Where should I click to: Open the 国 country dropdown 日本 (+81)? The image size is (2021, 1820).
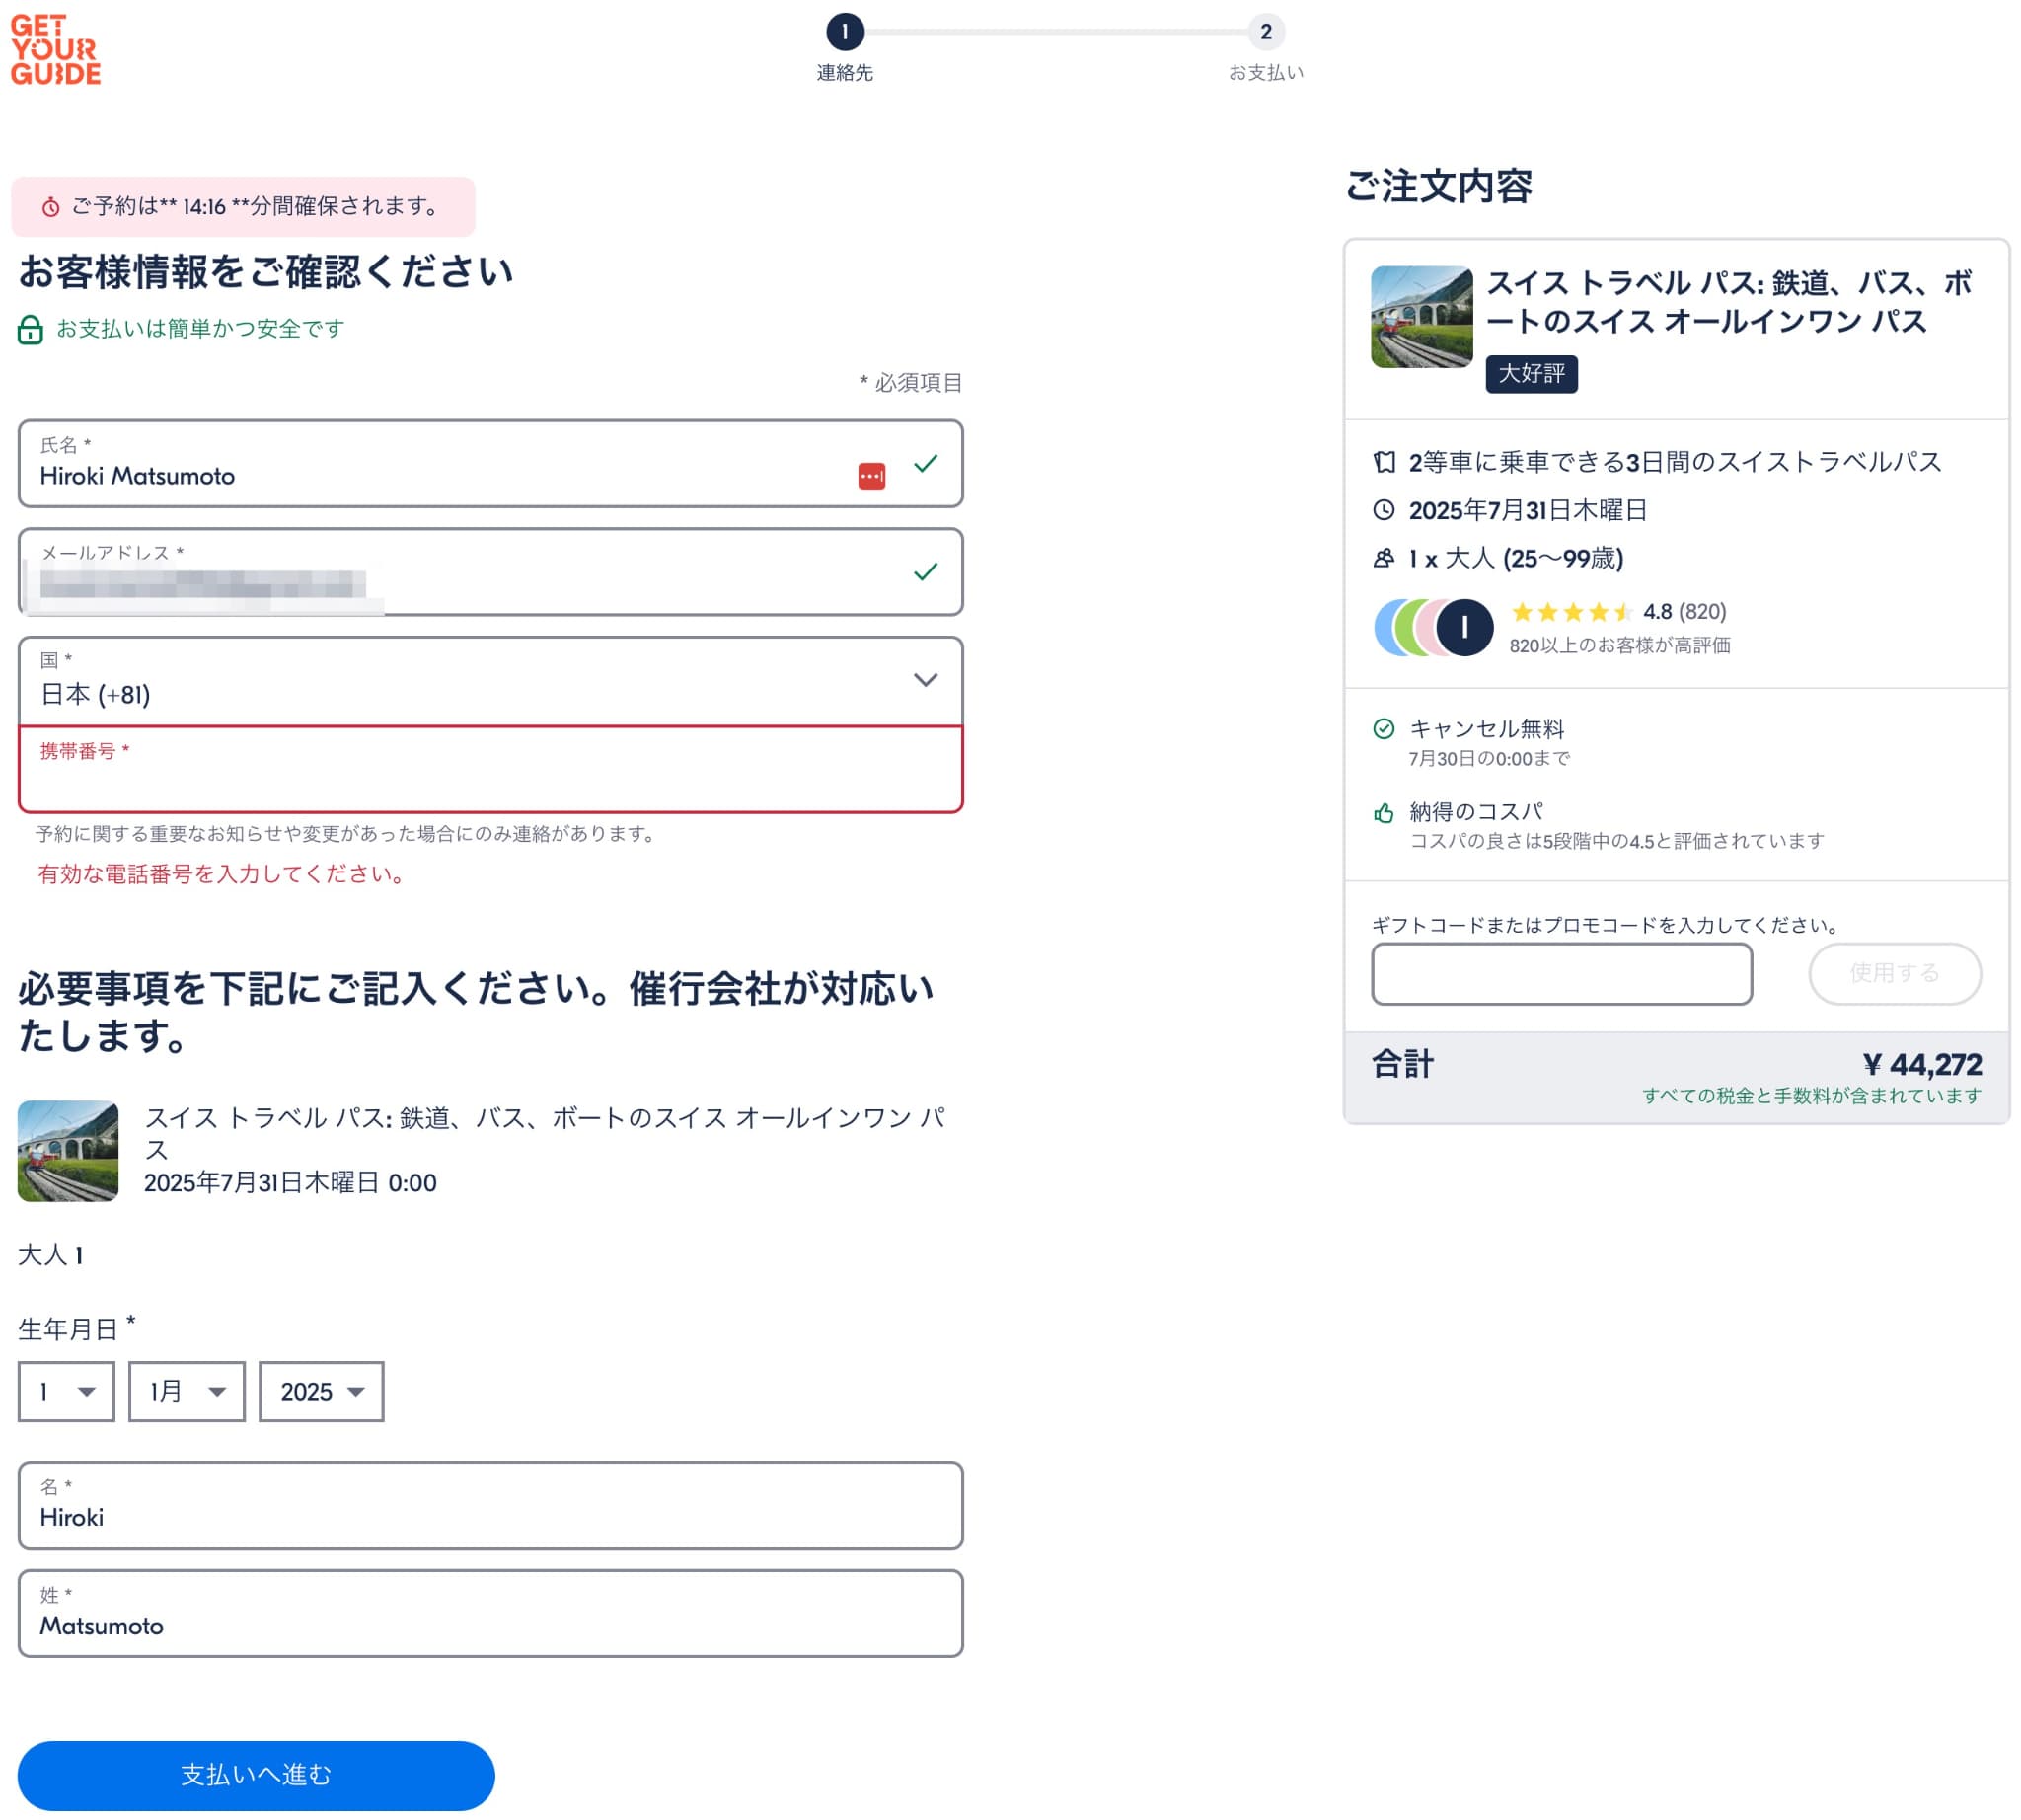coord(490,680)
